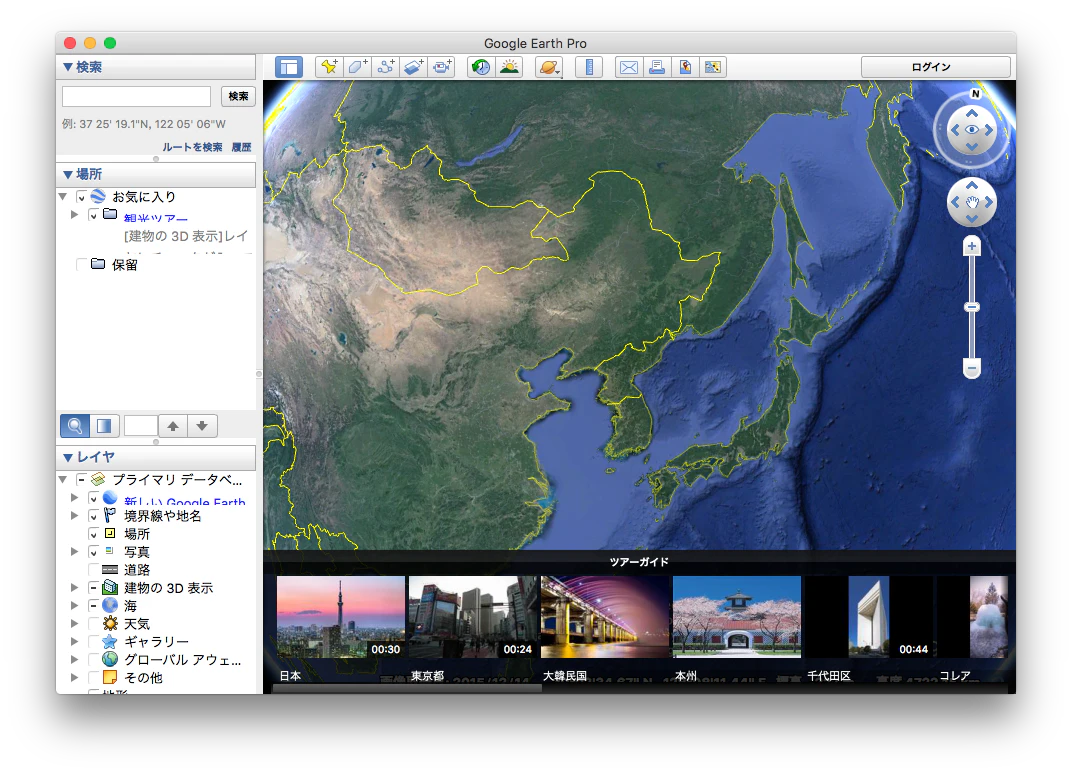This screenshot has width=1072, height=774.
Task: Toggle sunlight across the landscape
Action: [509, 67]
